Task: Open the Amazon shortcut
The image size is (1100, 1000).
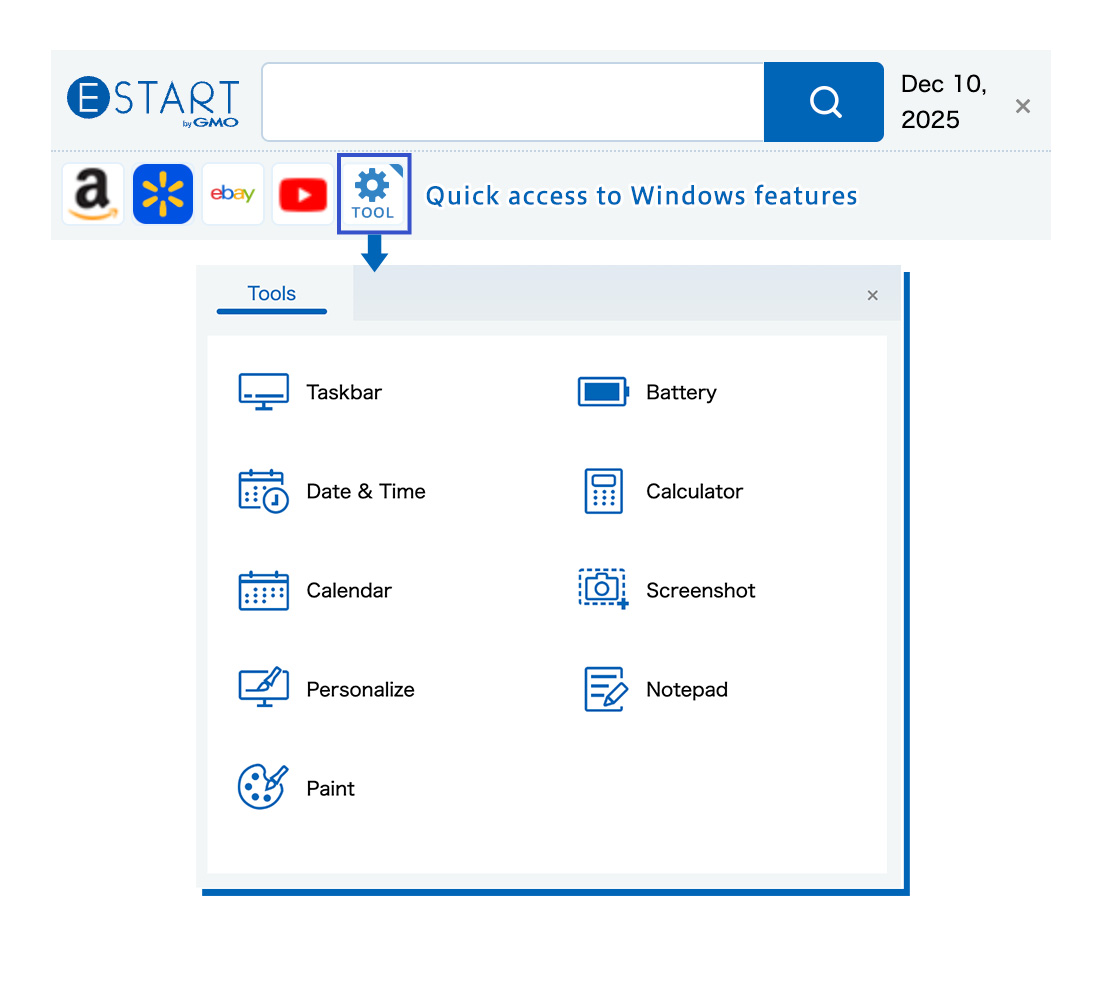Action: point(92,193)
